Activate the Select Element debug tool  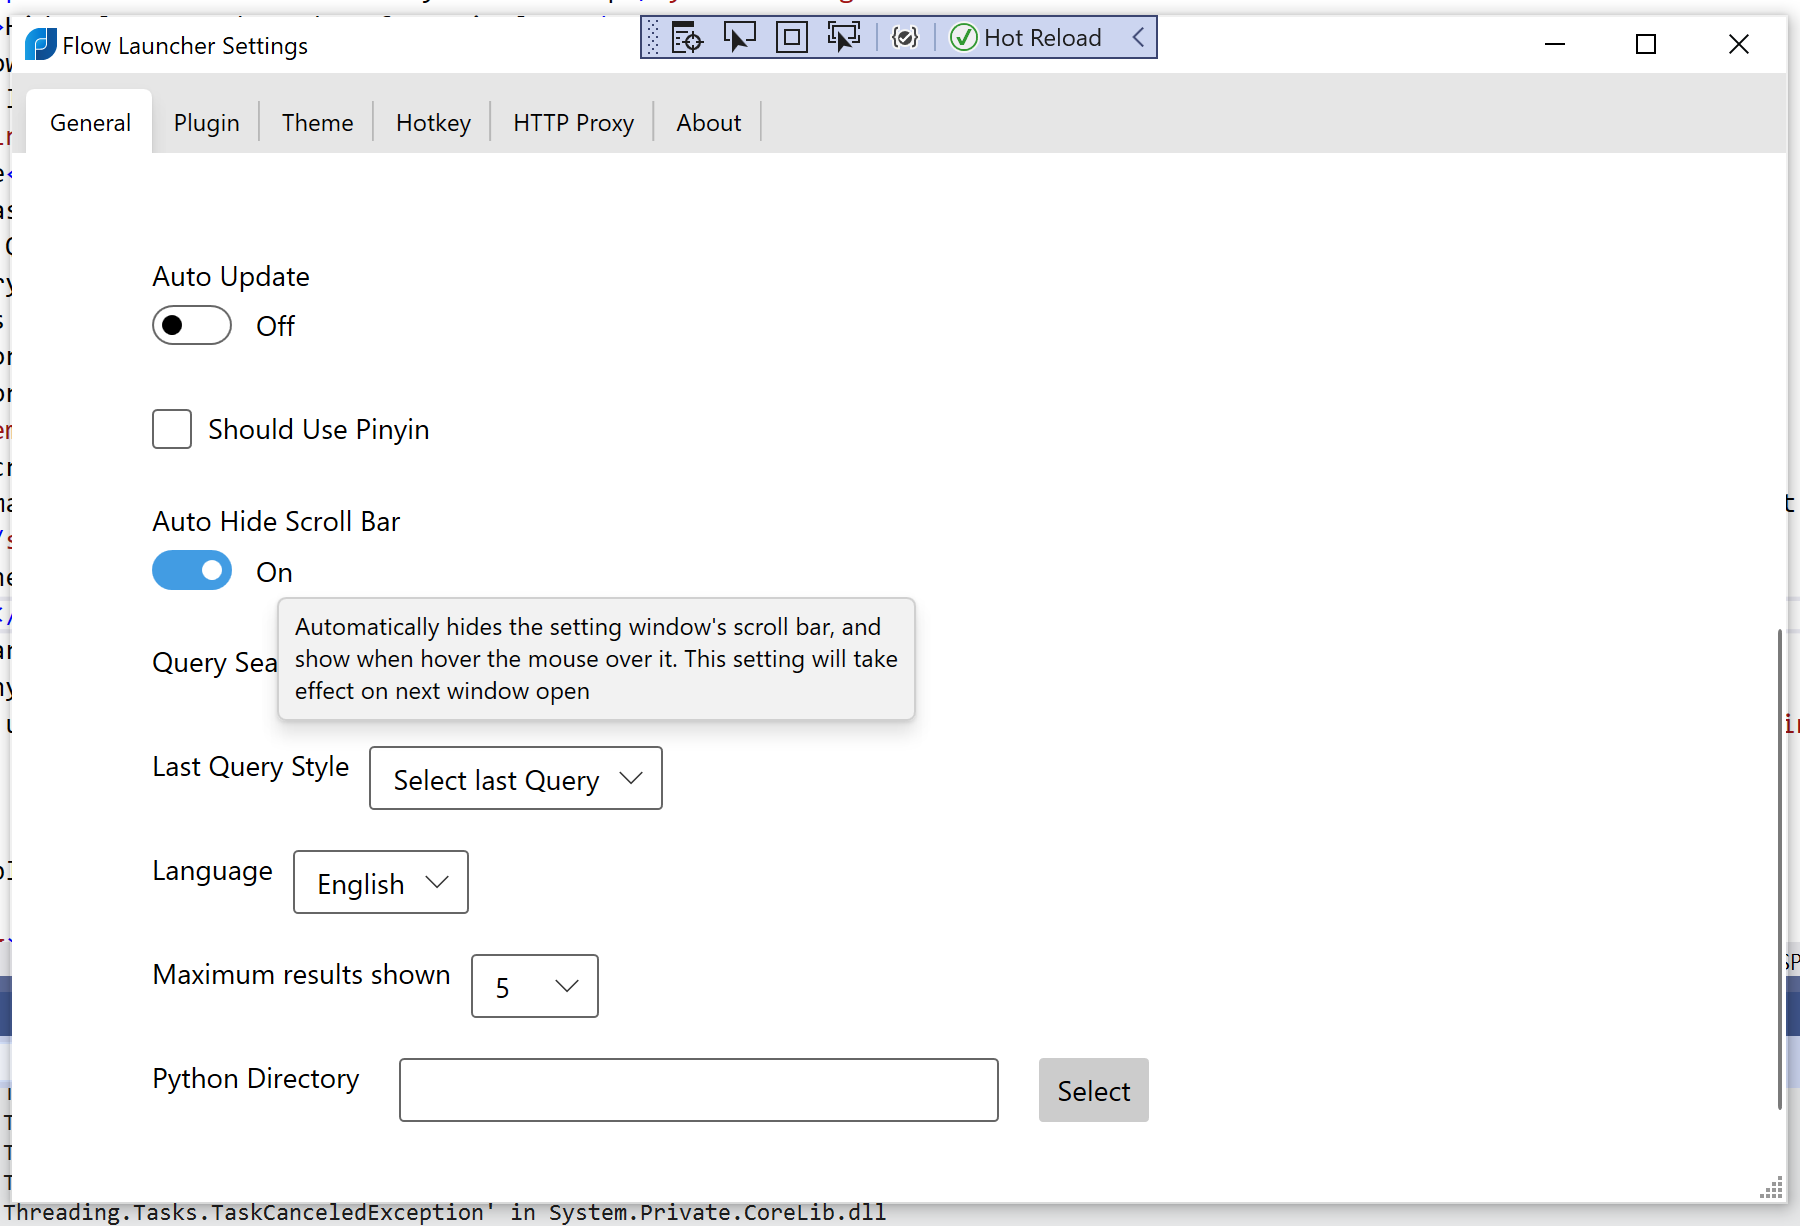click(739, 38)
